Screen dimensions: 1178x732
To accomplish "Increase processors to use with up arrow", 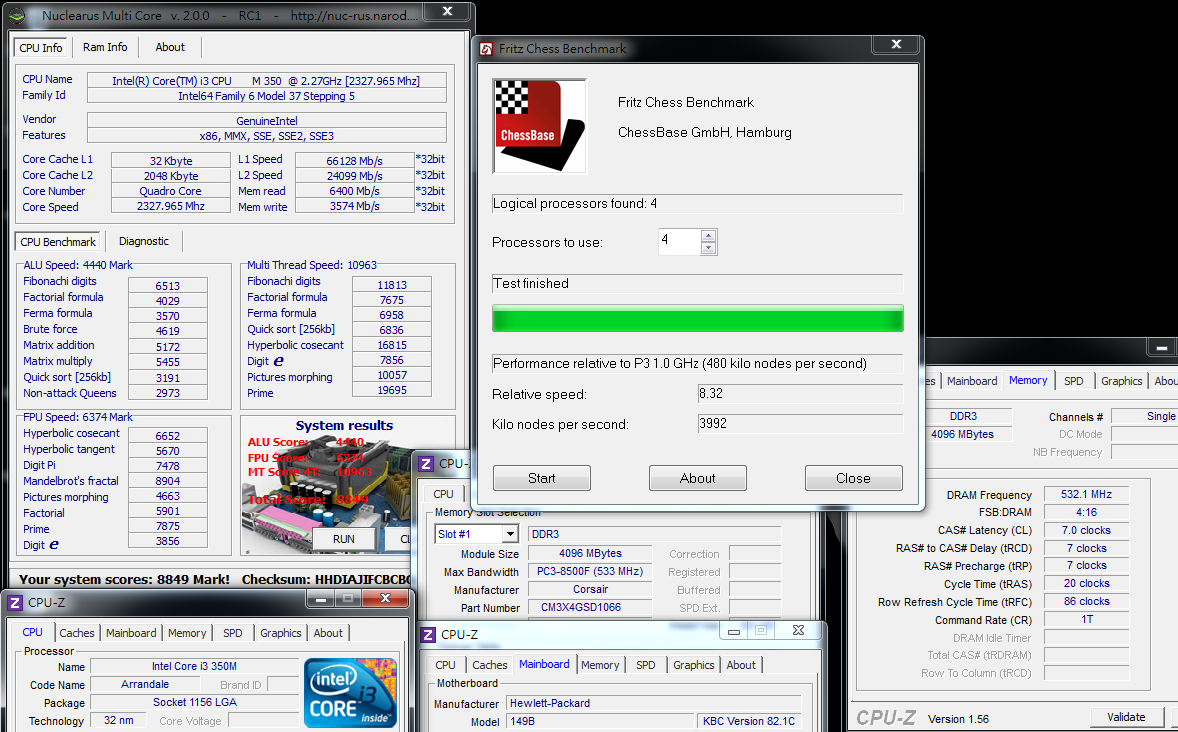I will coord(708,236).
